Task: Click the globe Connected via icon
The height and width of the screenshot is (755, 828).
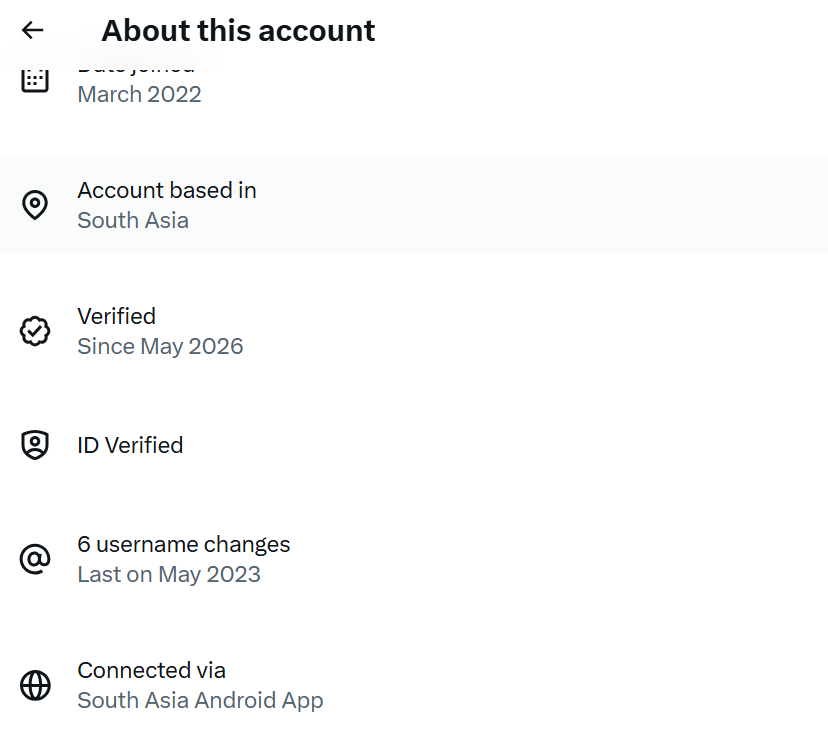Action: 35,685
